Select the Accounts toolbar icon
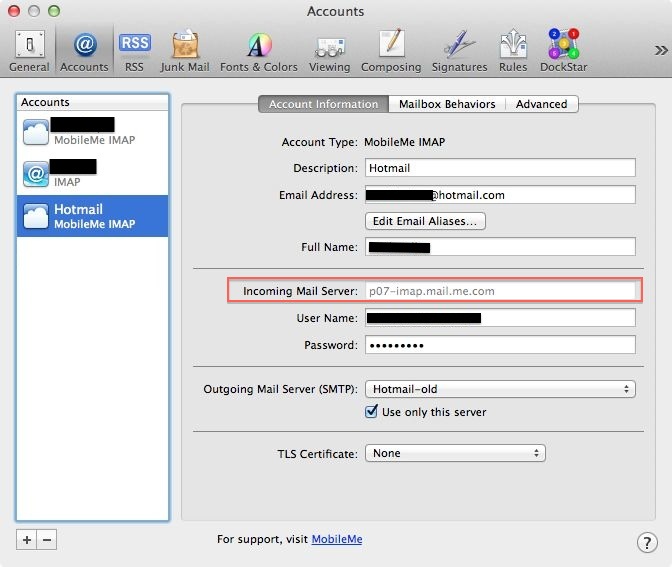The height and width of the screenshot is (567, 672). (x=84, y=51)
